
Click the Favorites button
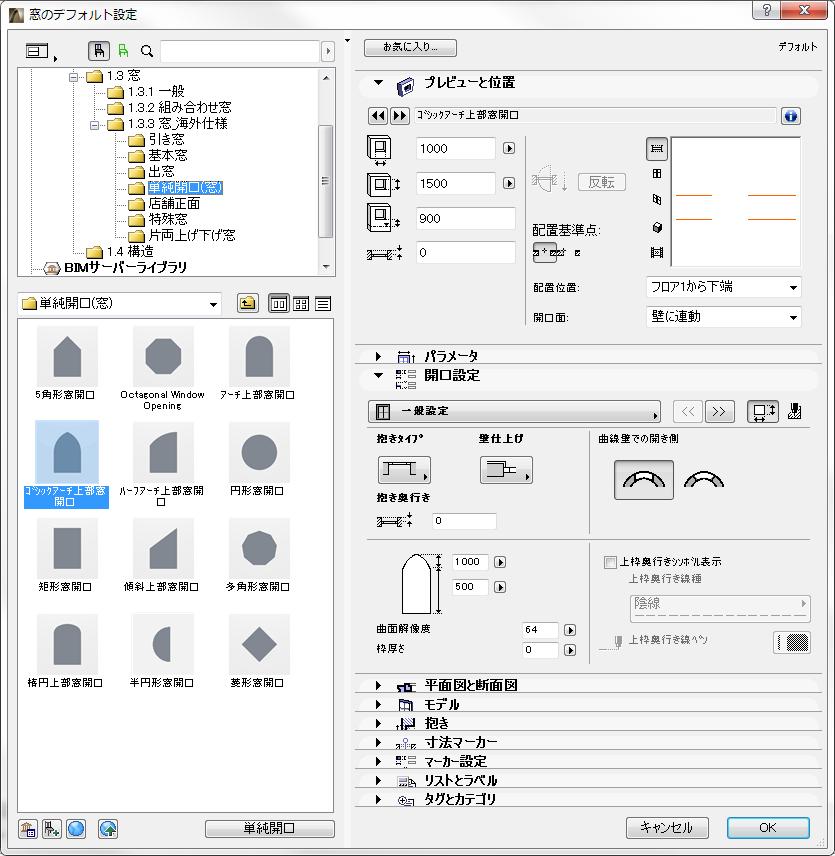[410, 47]
